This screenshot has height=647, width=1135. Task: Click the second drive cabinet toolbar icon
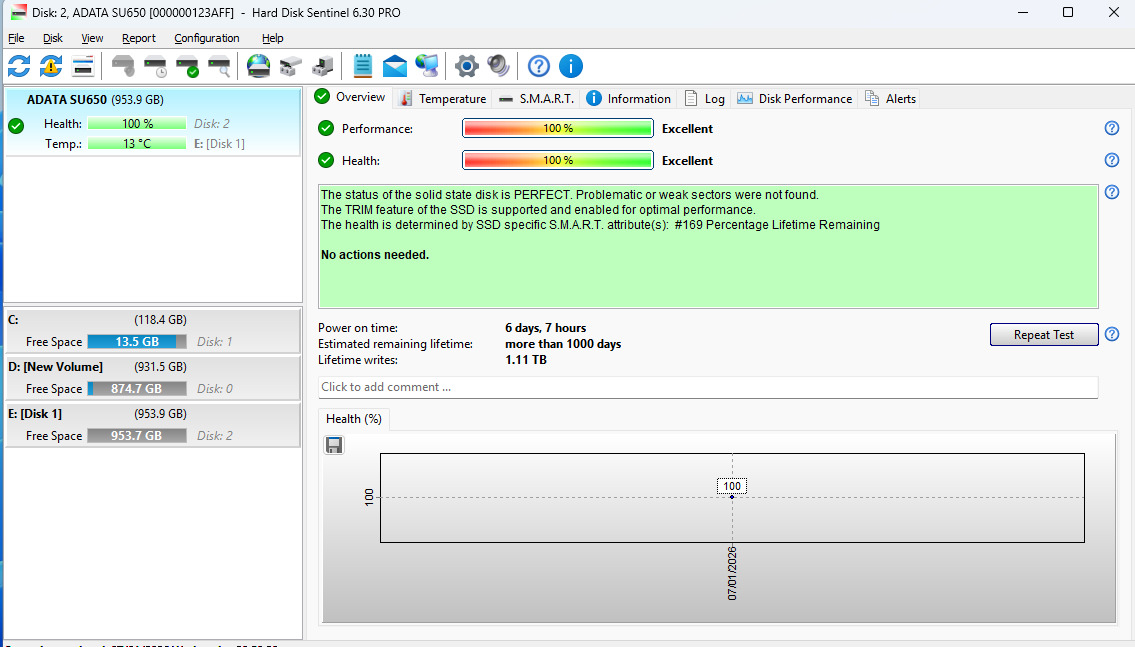(322, 67)
